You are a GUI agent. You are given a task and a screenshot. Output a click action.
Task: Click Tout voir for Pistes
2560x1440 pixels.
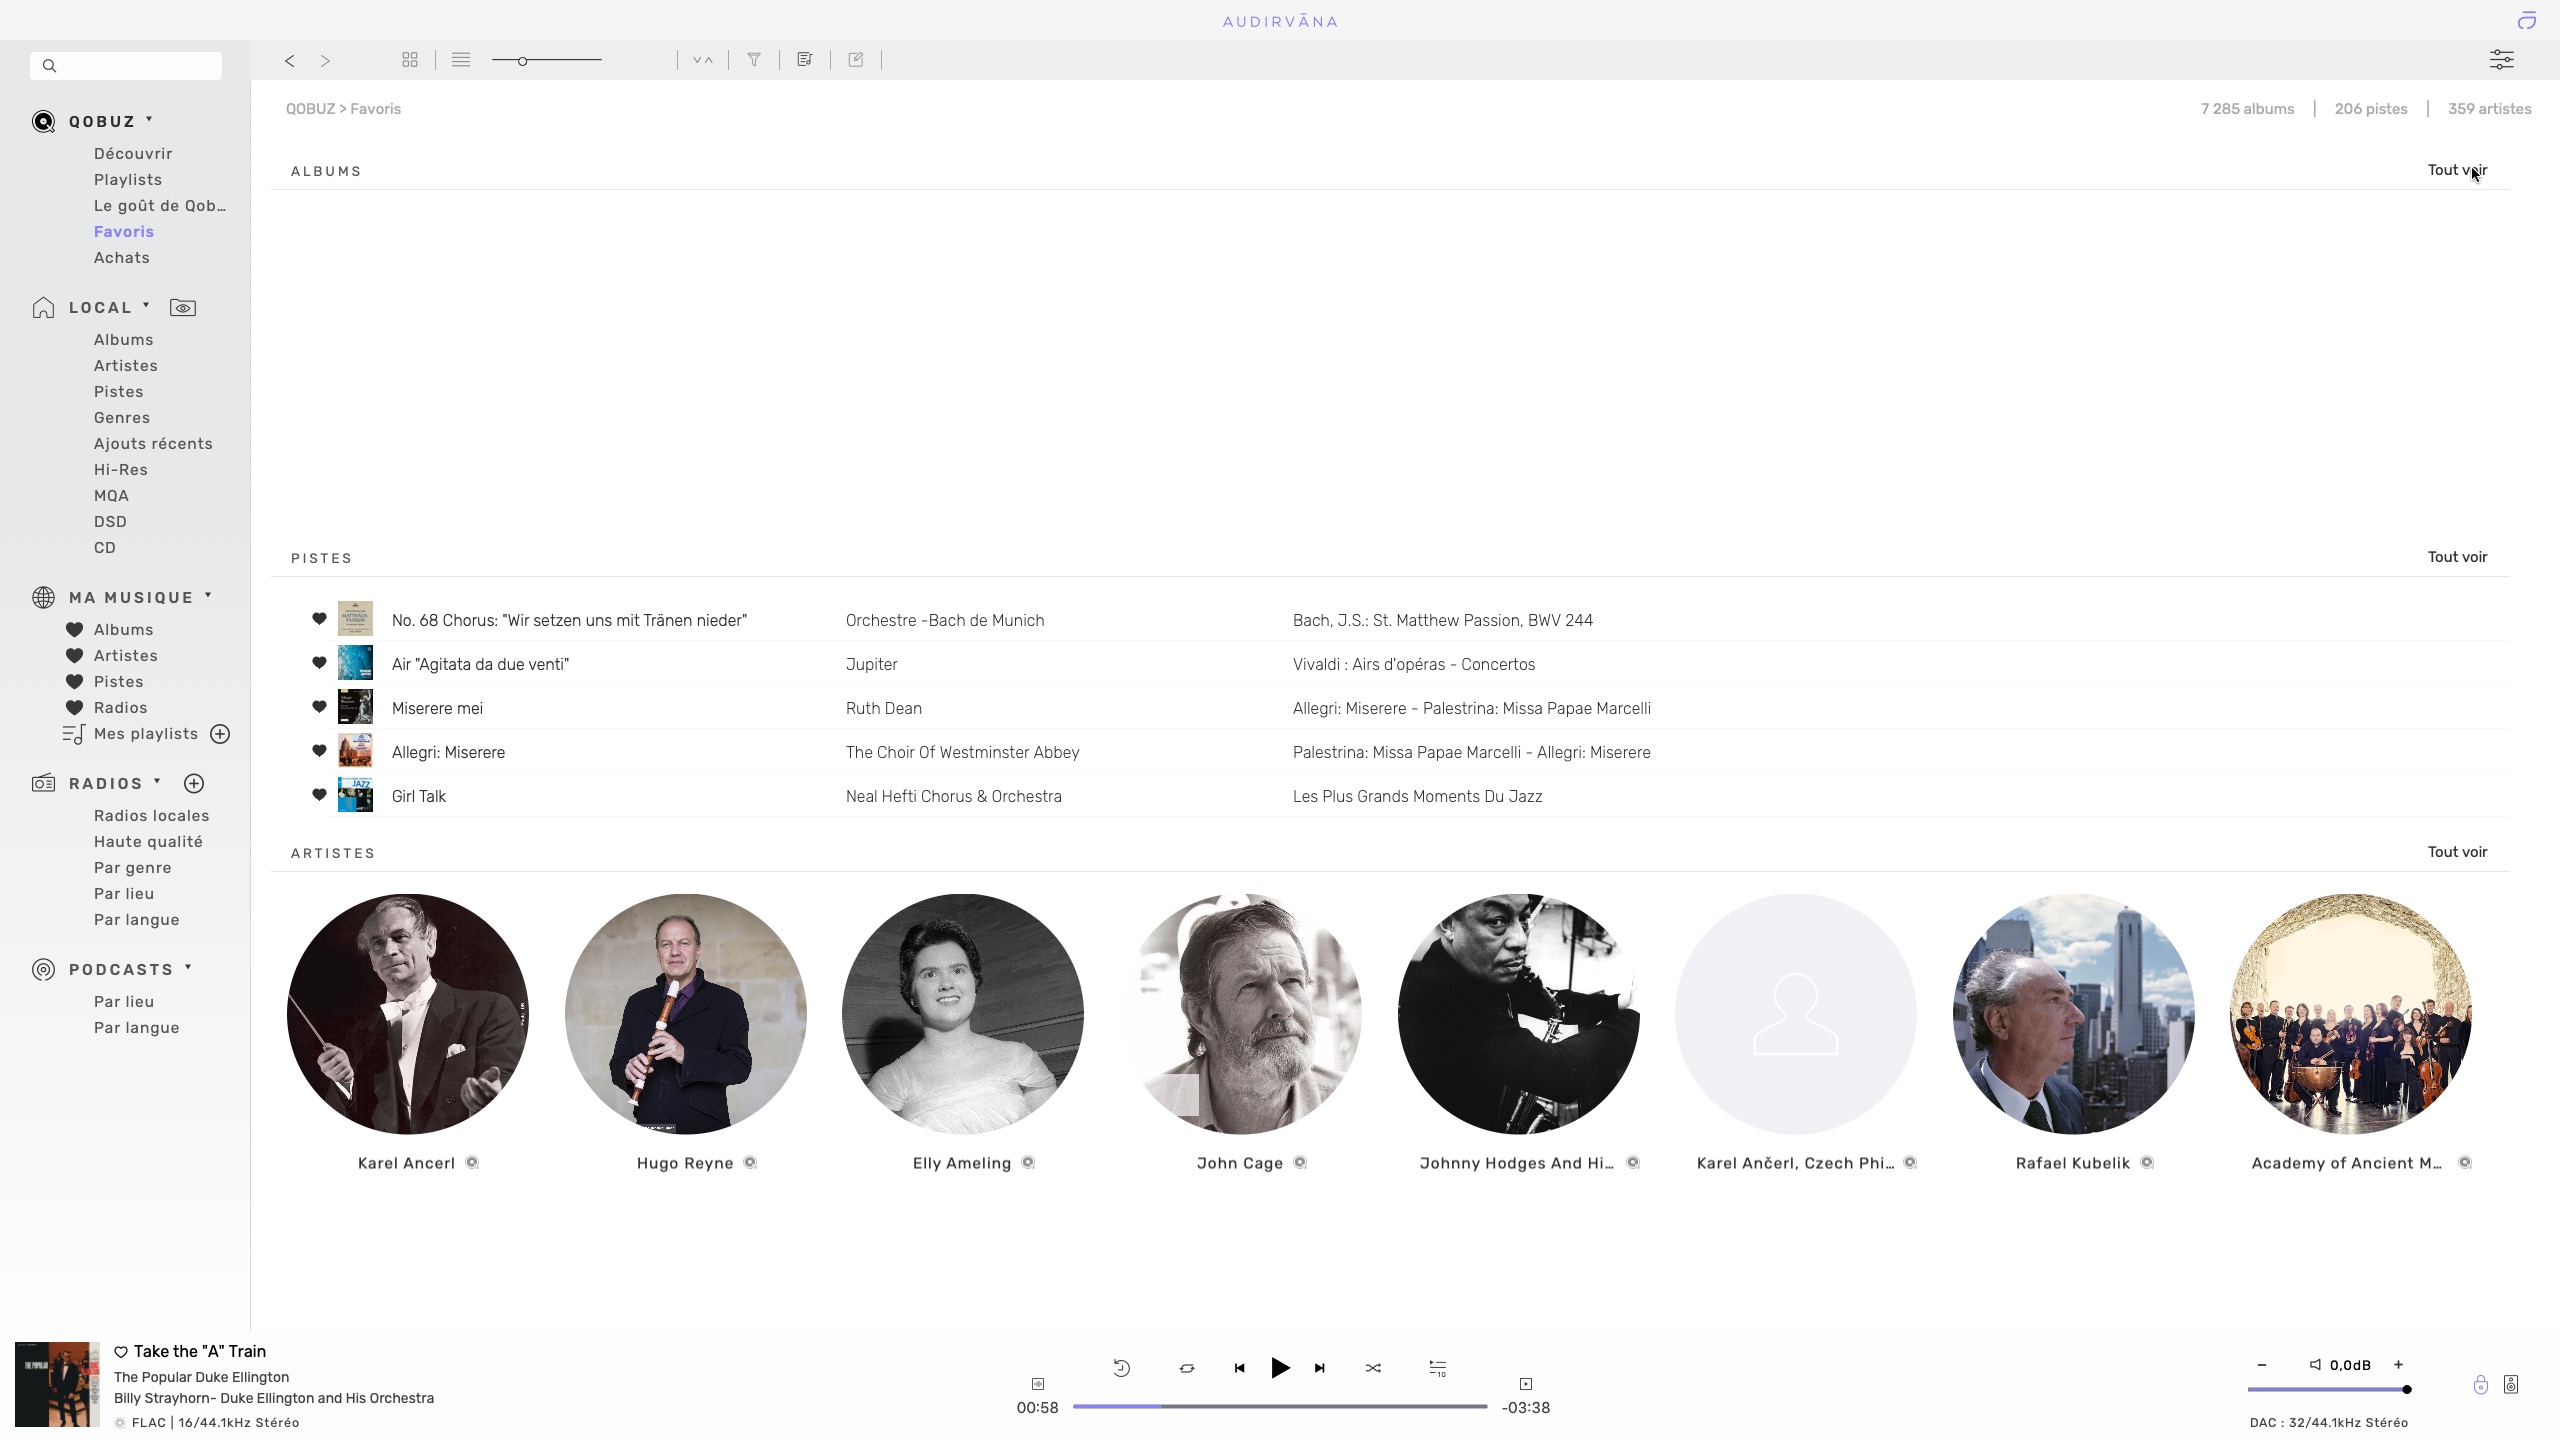pyautogui.click(x=2457, y=557)
